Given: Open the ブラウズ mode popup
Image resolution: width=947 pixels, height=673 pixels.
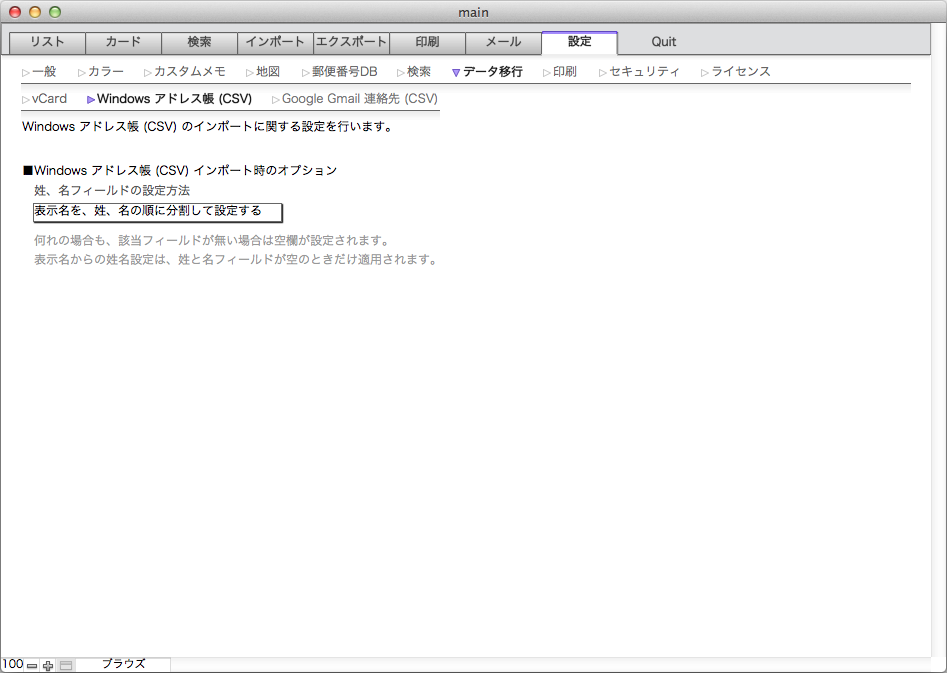Looking at the screenshot, I should click(123, 664).
